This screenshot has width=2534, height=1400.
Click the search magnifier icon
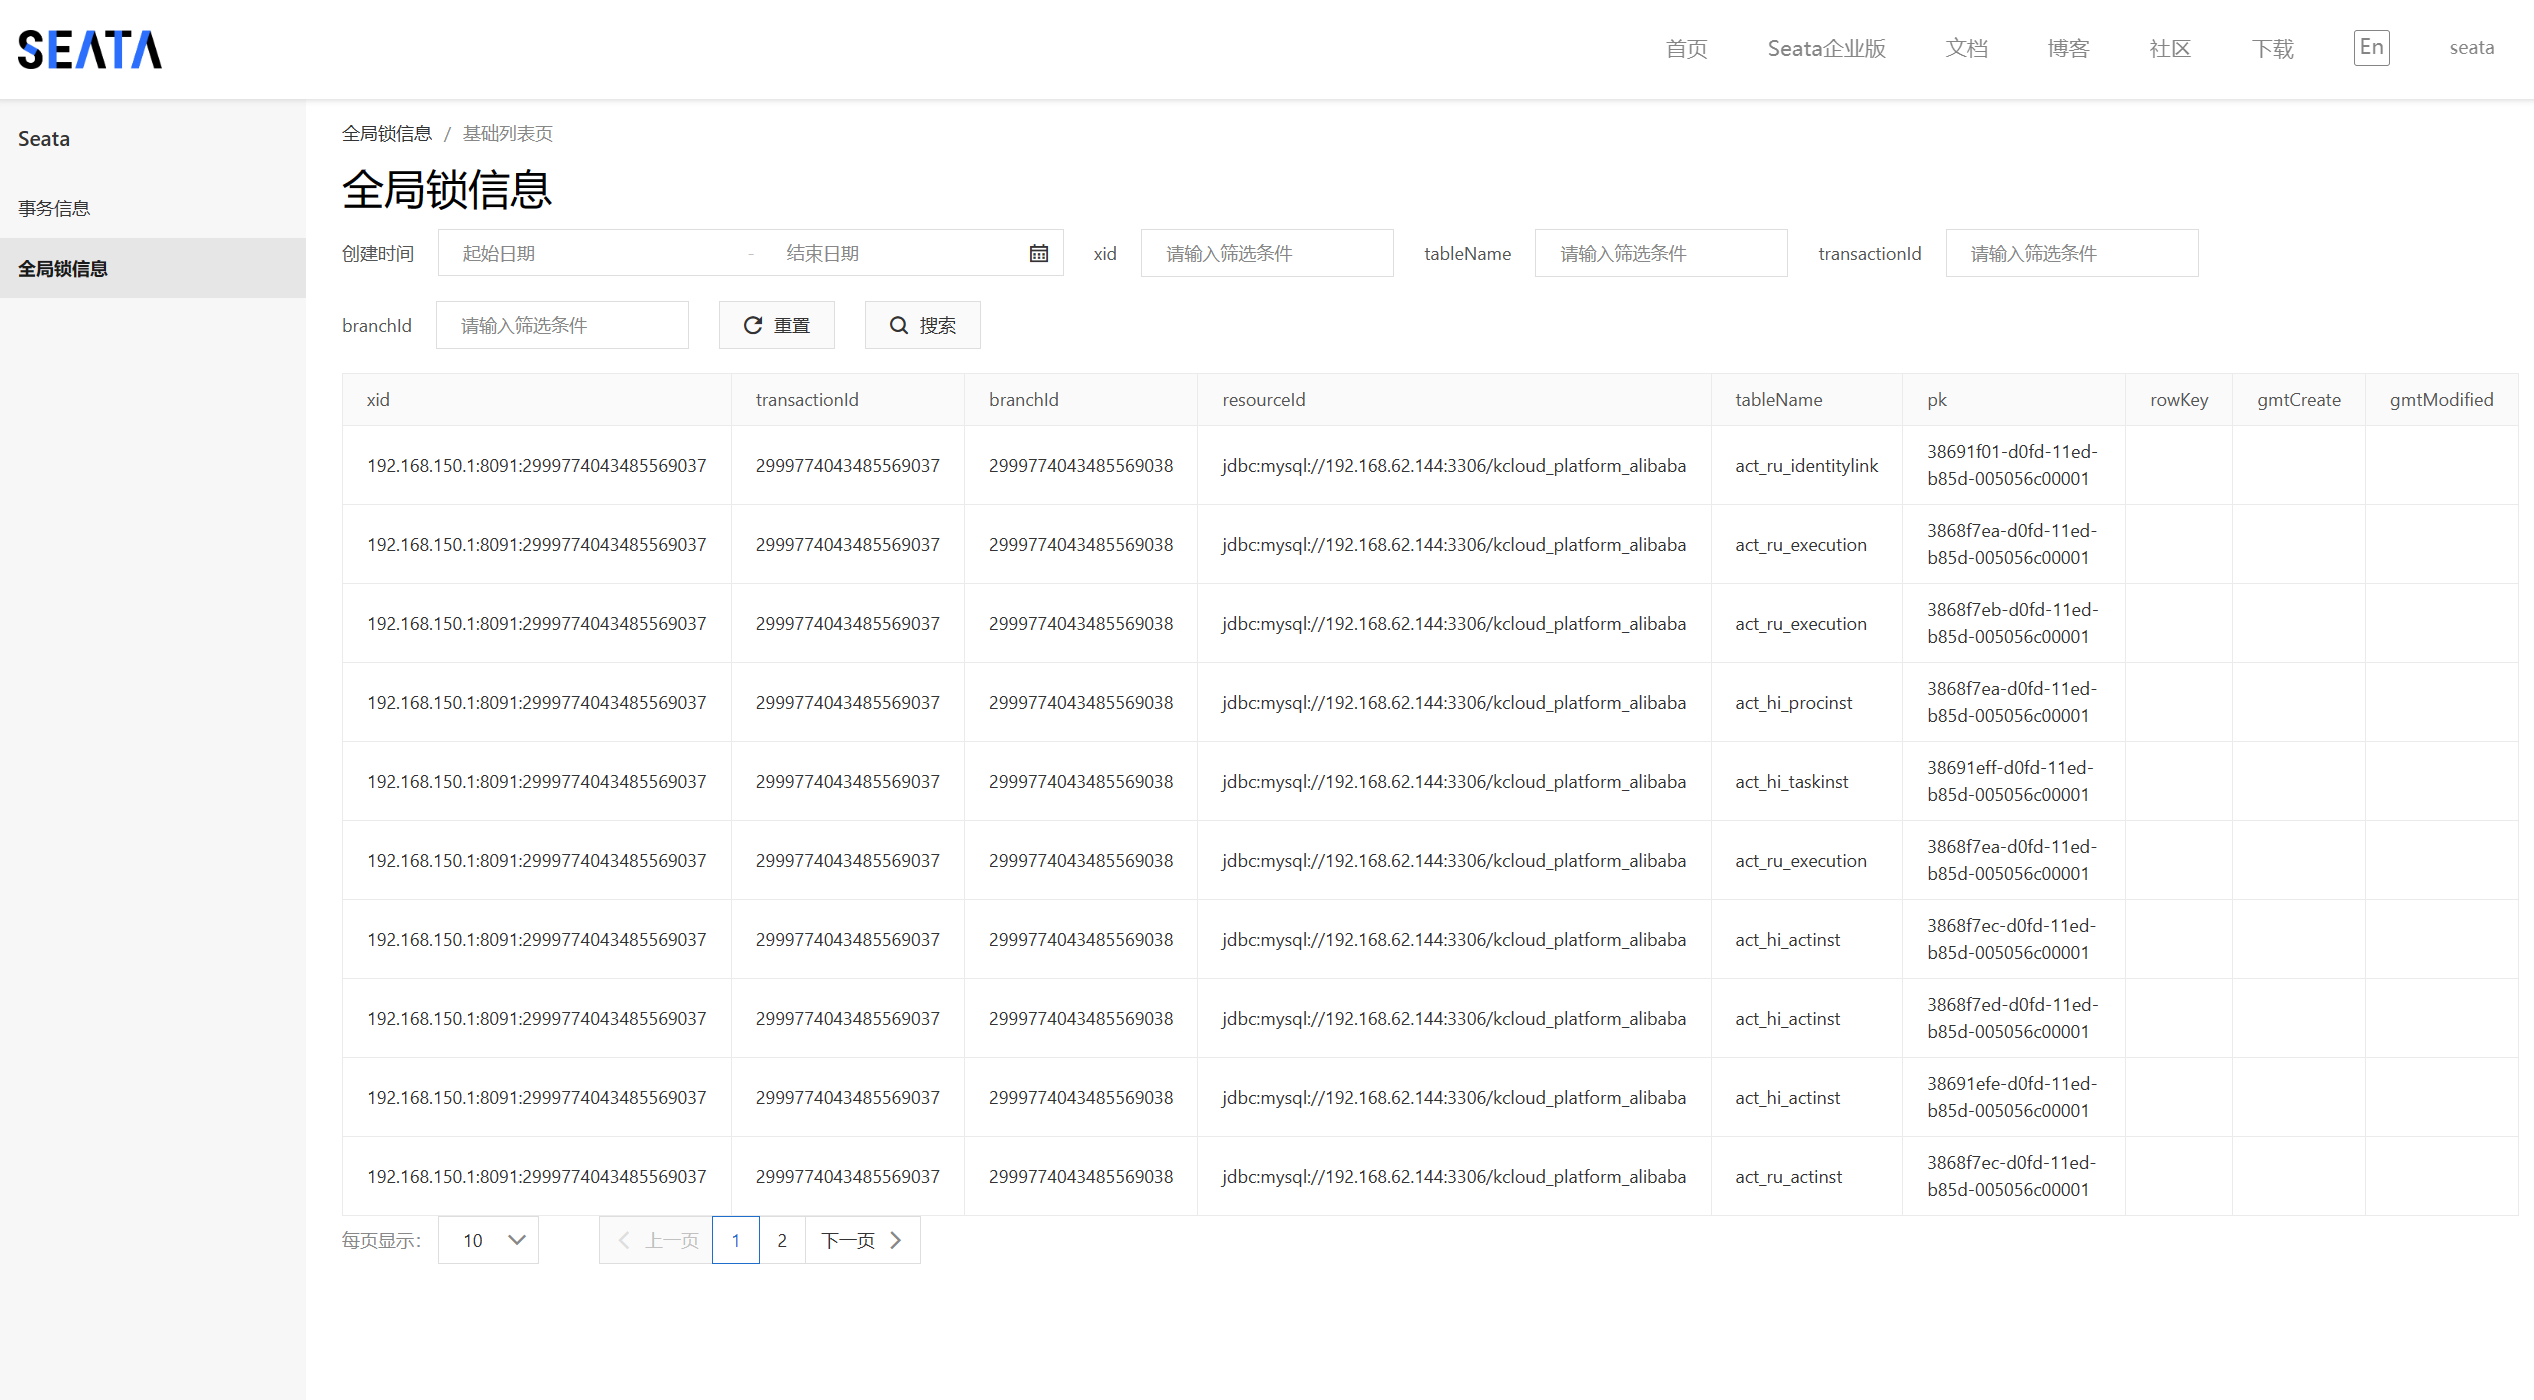(898, 325)
